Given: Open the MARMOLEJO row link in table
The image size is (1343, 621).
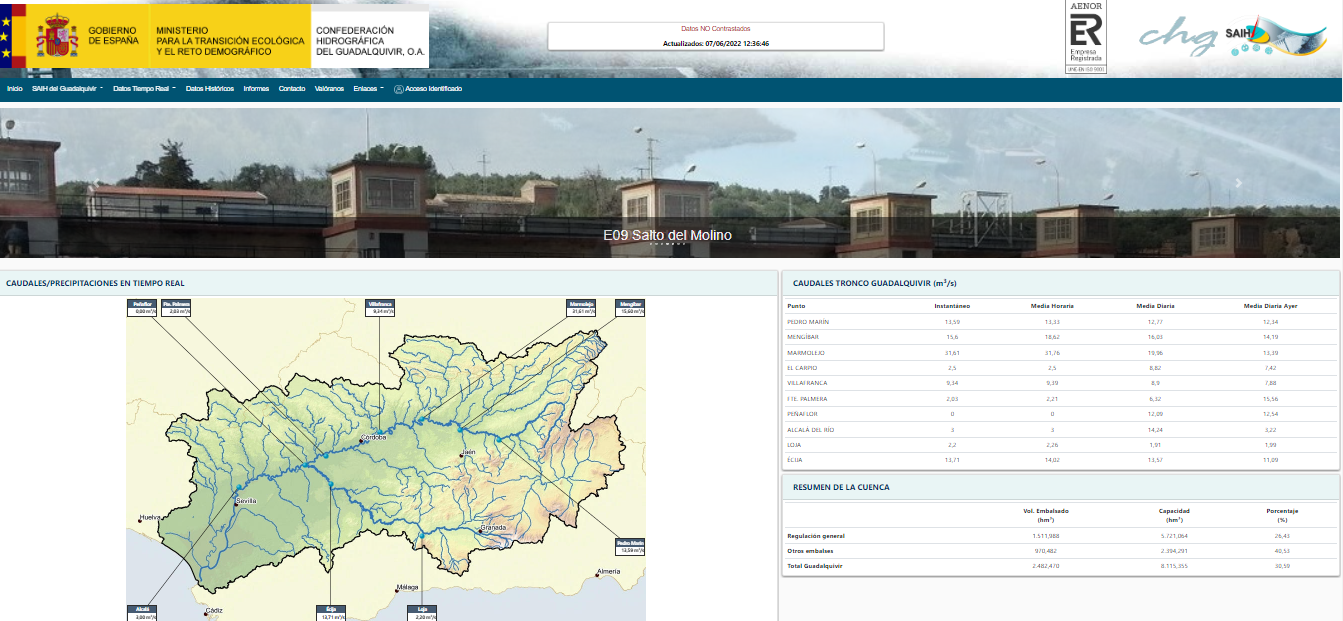Looking at the screenshot, I should click(809, 353).
